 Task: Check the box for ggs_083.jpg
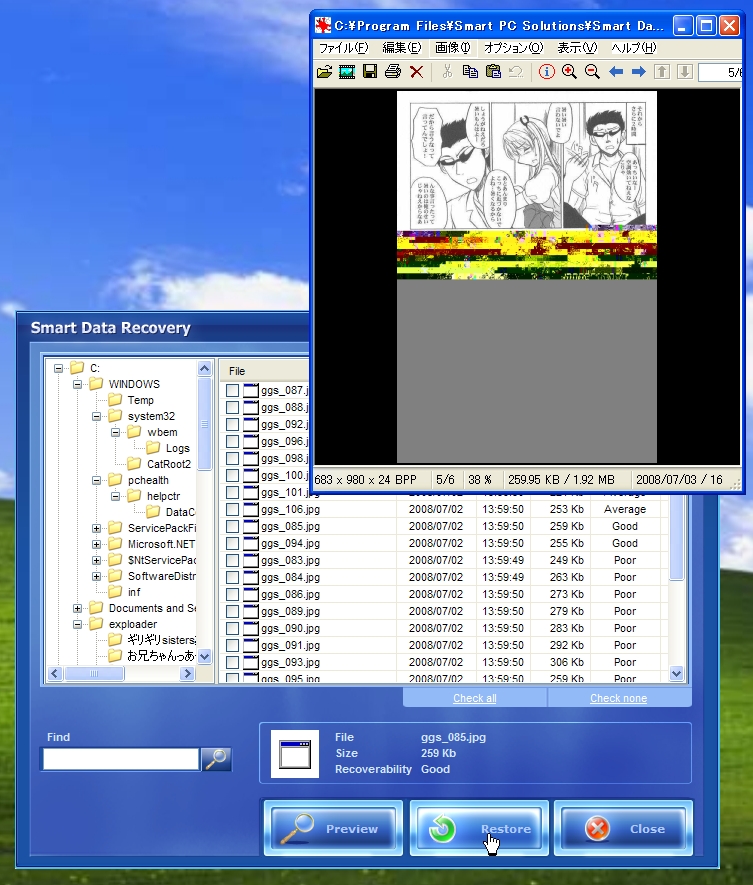(233, 560)
